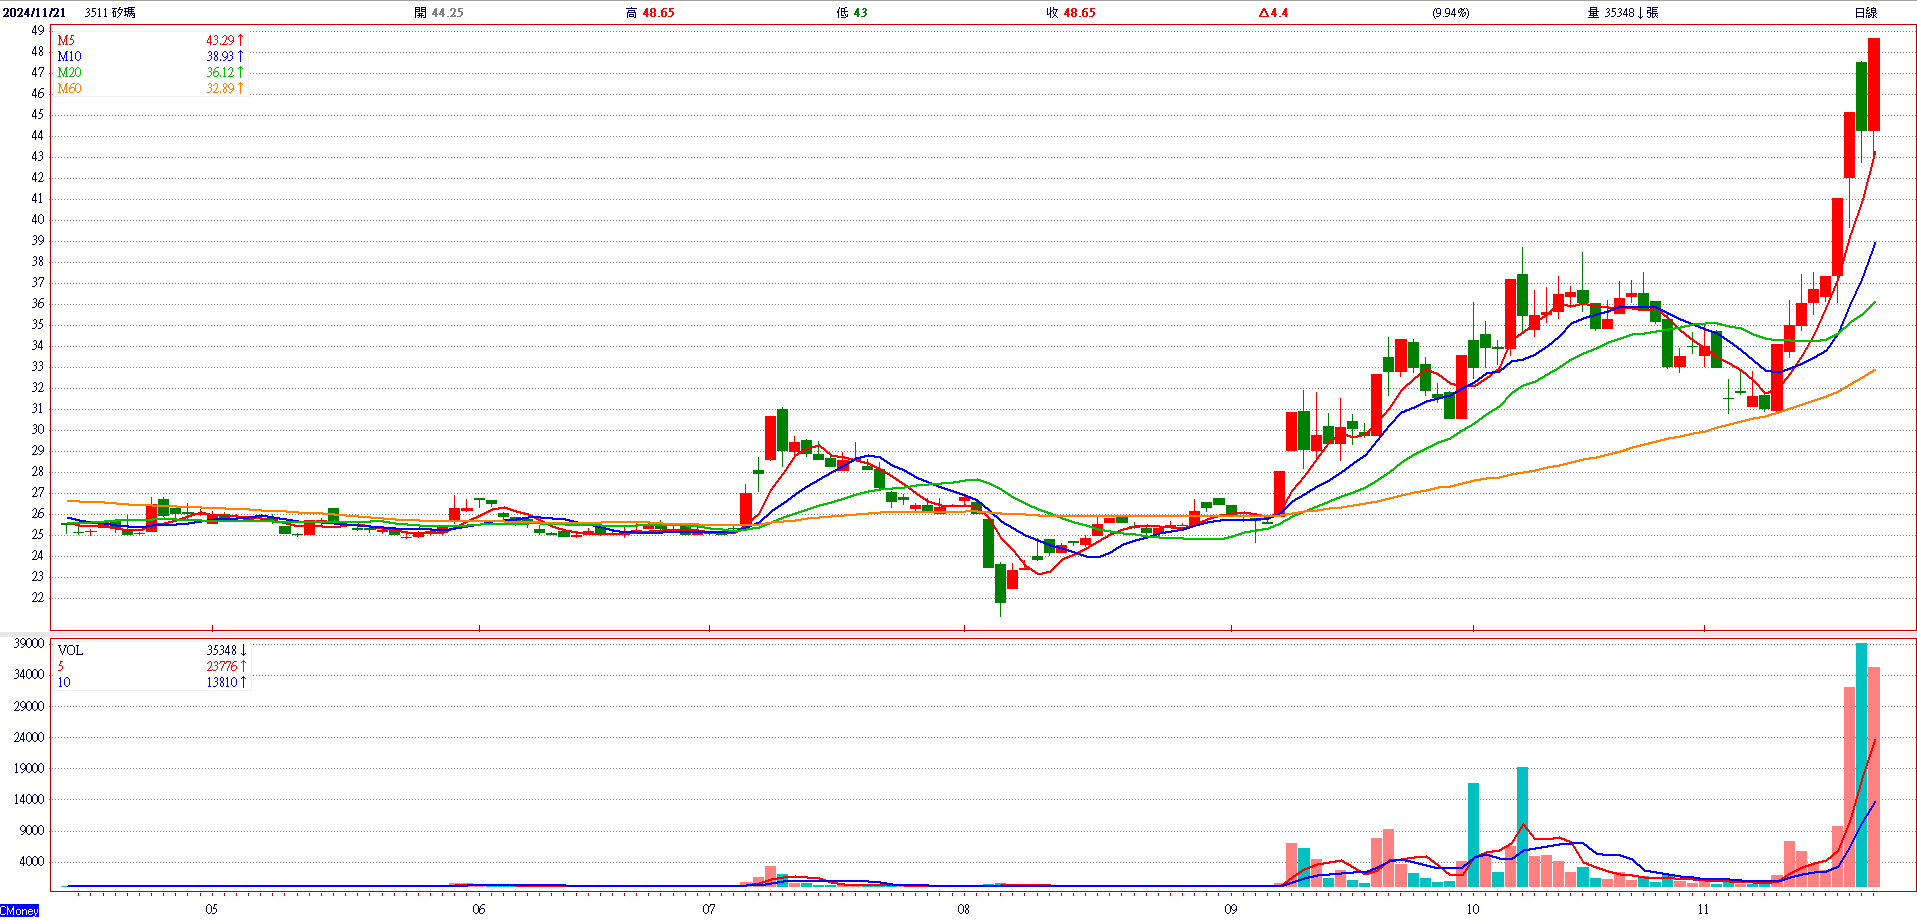Click the VOL label in the volume panel
The image size is (1917, 923).
tap(70, 651)
